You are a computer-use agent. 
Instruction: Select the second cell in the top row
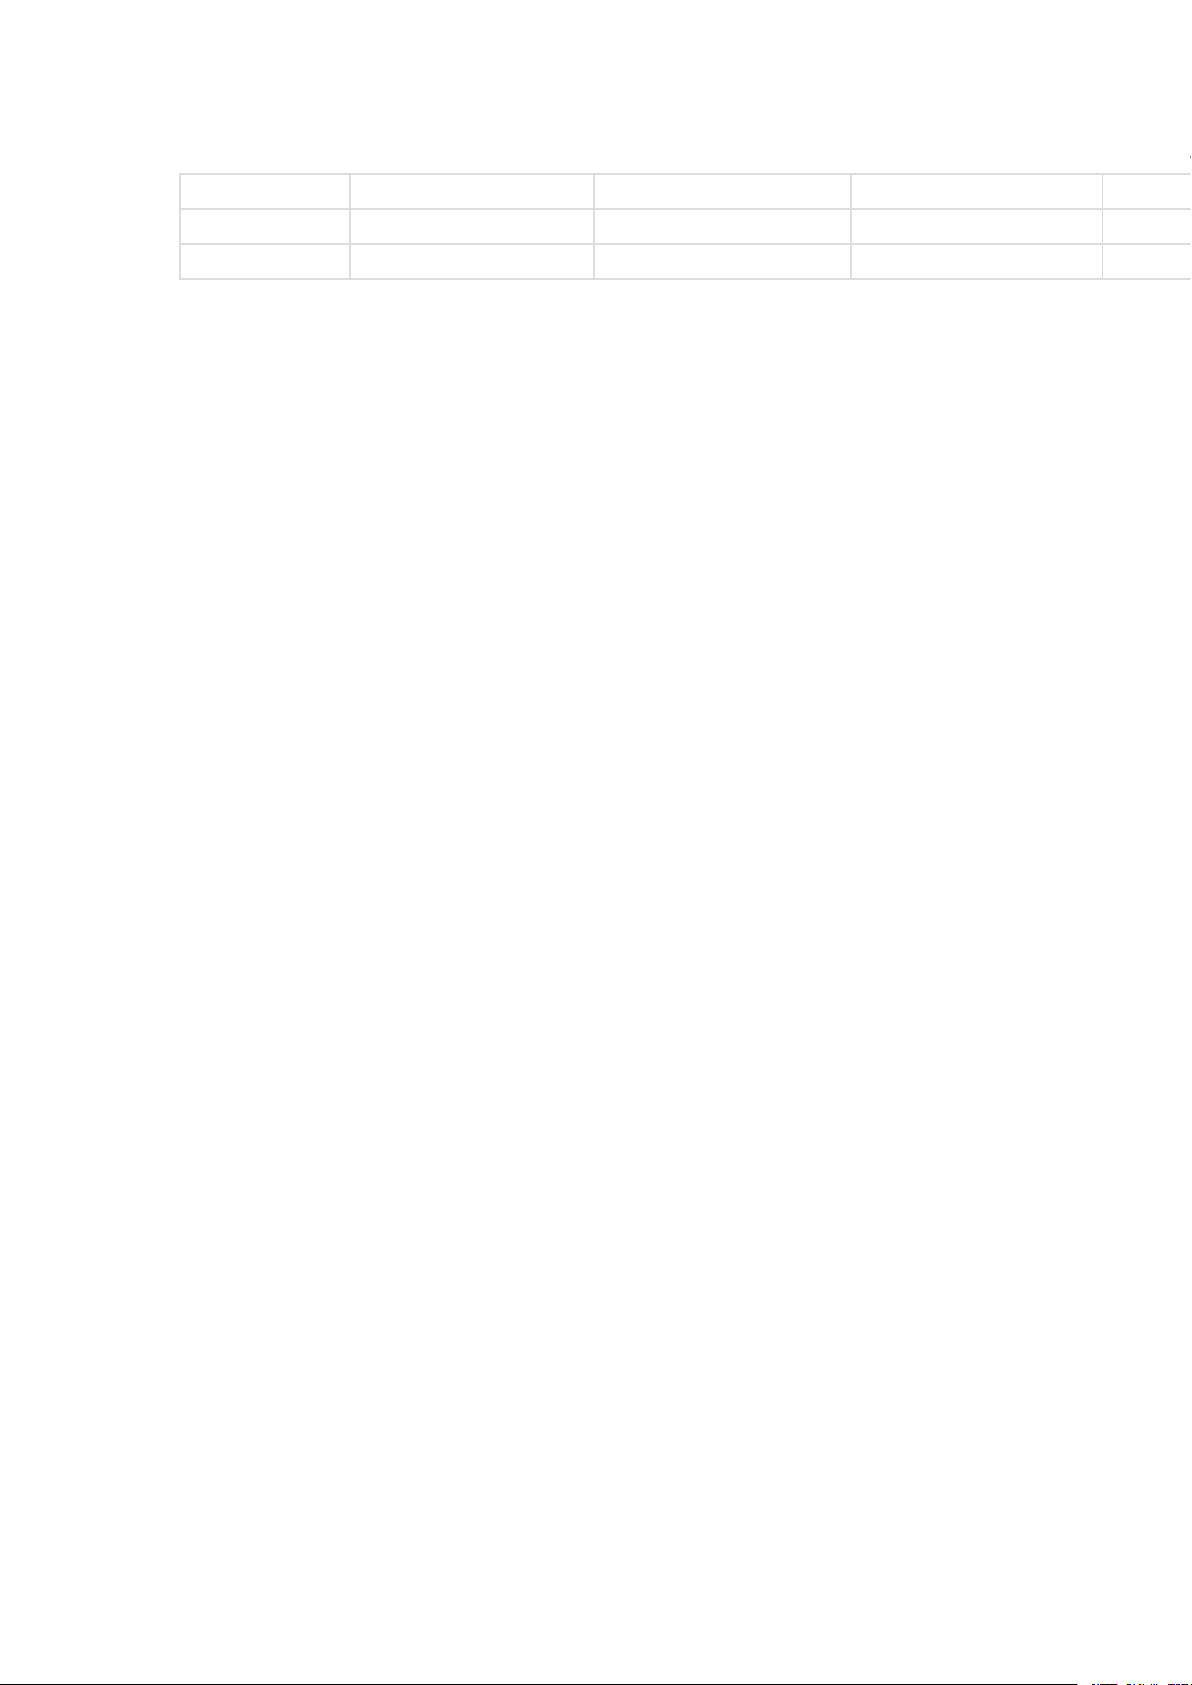(x=472, y=191)
